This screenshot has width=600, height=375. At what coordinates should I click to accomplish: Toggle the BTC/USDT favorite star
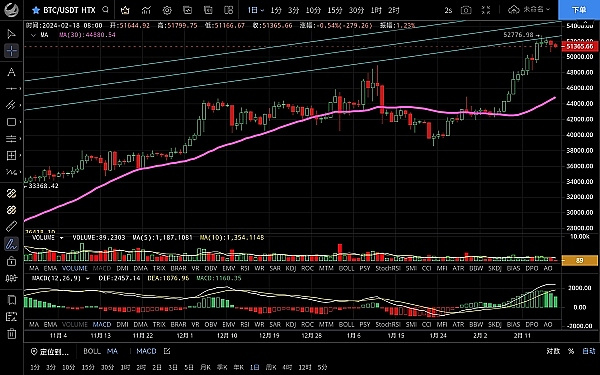[x=36, y=10]
